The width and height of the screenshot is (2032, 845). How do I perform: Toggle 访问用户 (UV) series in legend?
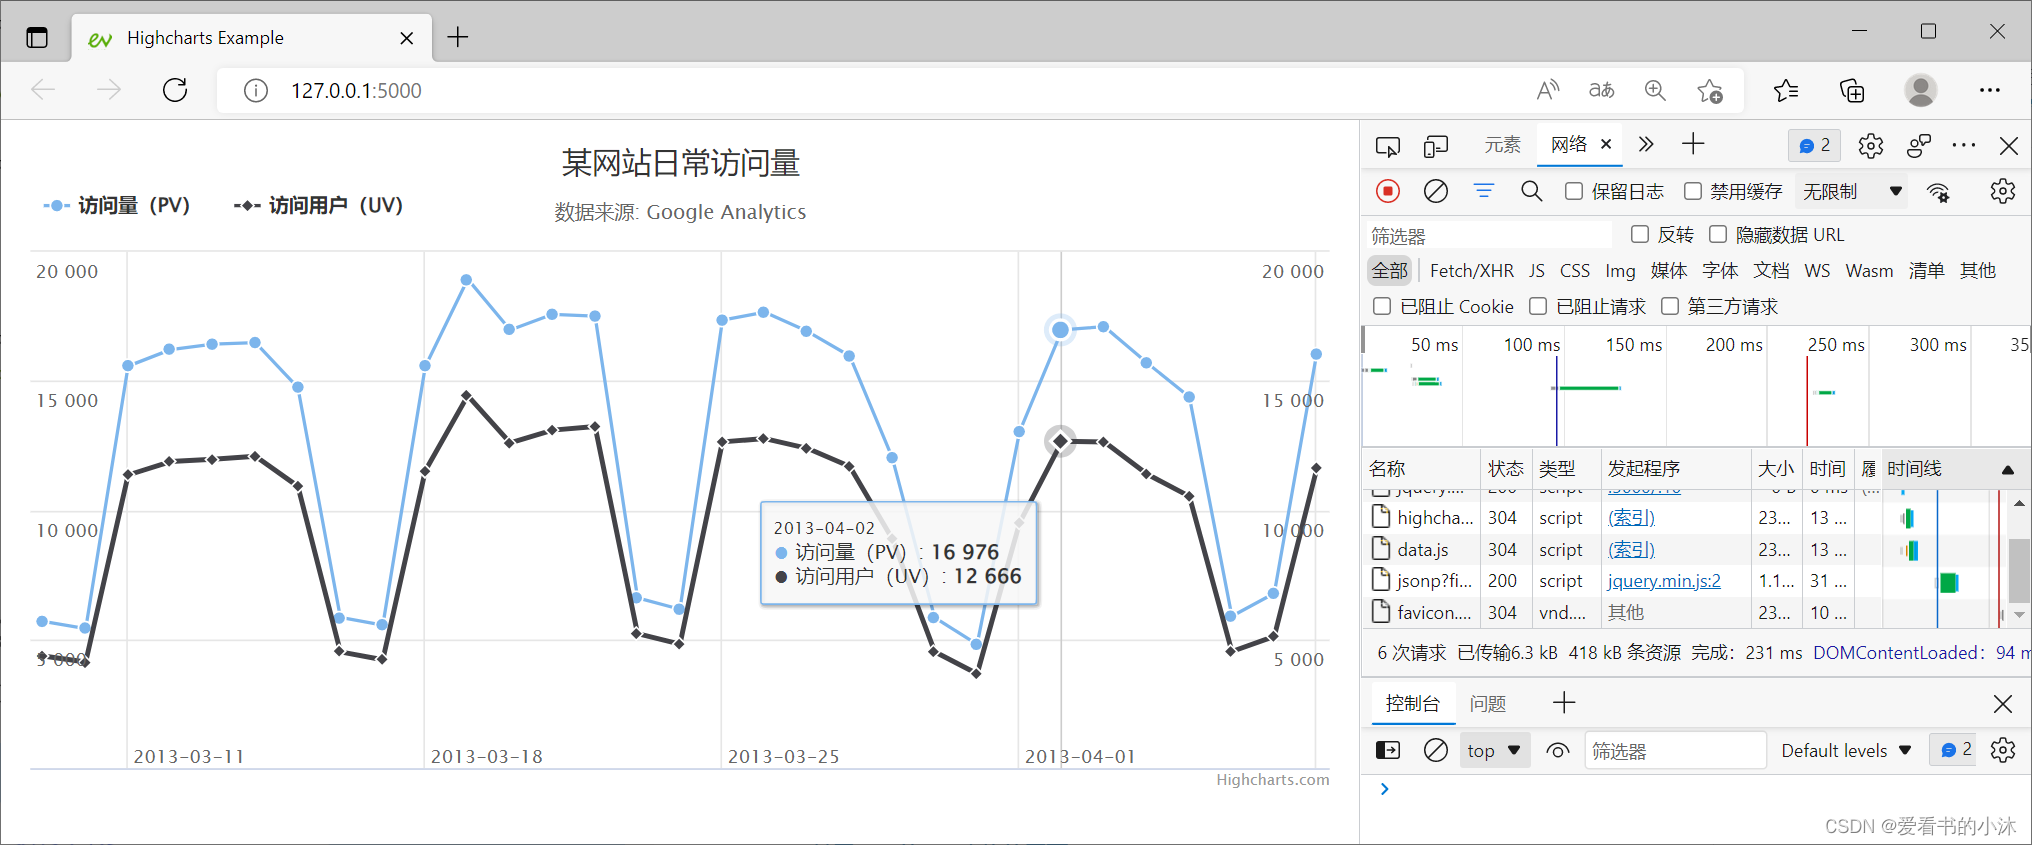pos(318,205)
